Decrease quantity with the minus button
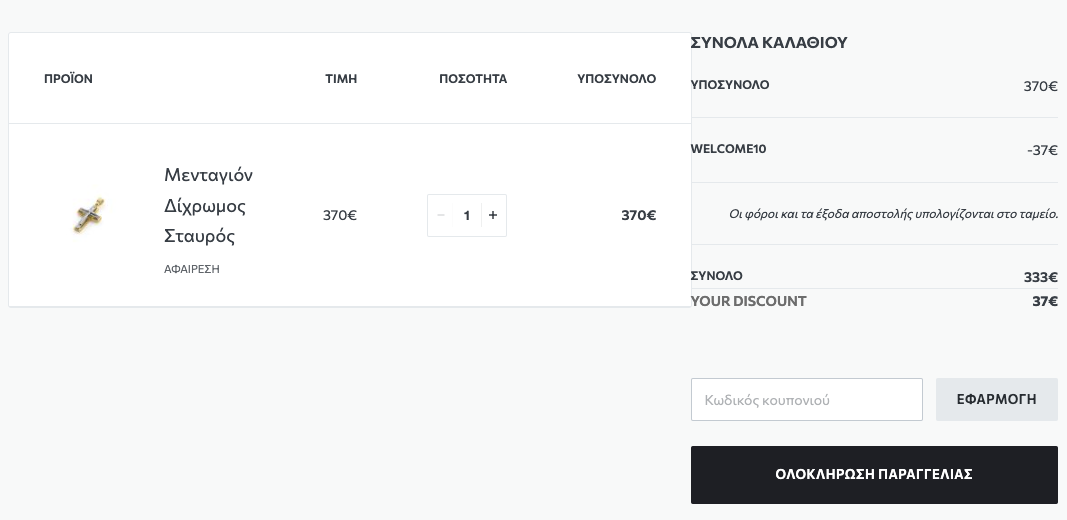The height and width of the screenshot is (520, 1067). pos(441,215)
